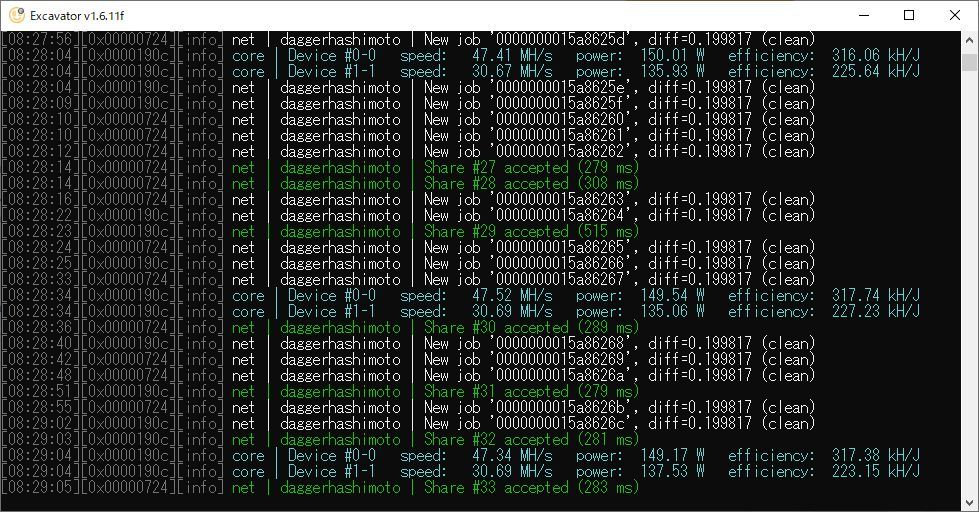Image resolution: width=979 pixels, height=512 pixels.
Task: Click the power value 135.06 W
Action: pyautogui.click(x=672, y=312)
